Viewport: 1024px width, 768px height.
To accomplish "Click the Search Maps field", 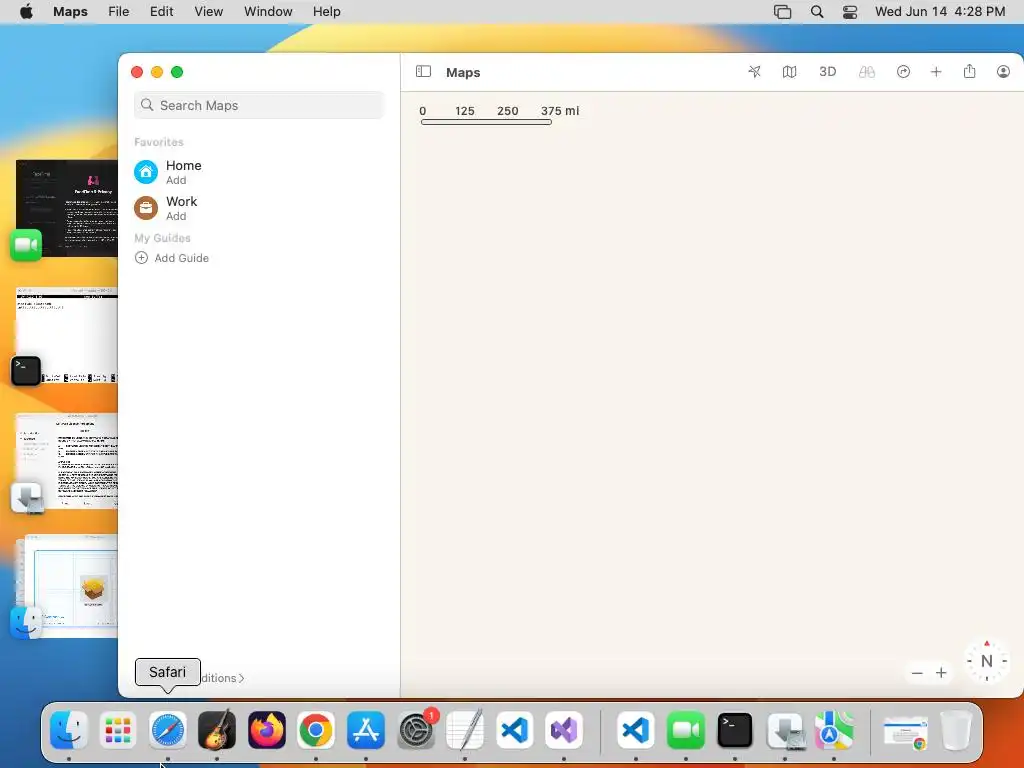I will [259, 105].
